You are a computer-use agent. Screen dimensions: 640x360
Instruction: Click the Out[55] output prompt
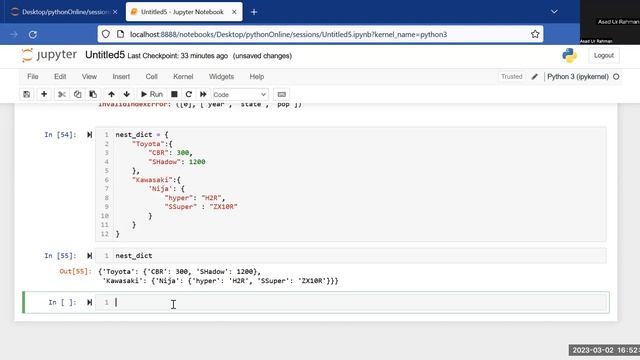(x=76, y=271)
